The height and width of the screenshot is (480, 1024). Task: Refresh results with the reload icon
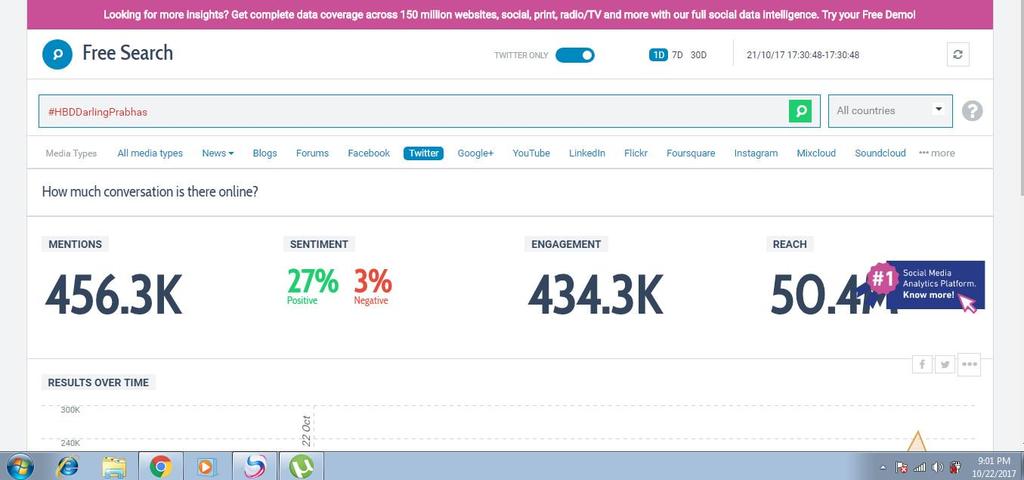[x=958, y=55]
